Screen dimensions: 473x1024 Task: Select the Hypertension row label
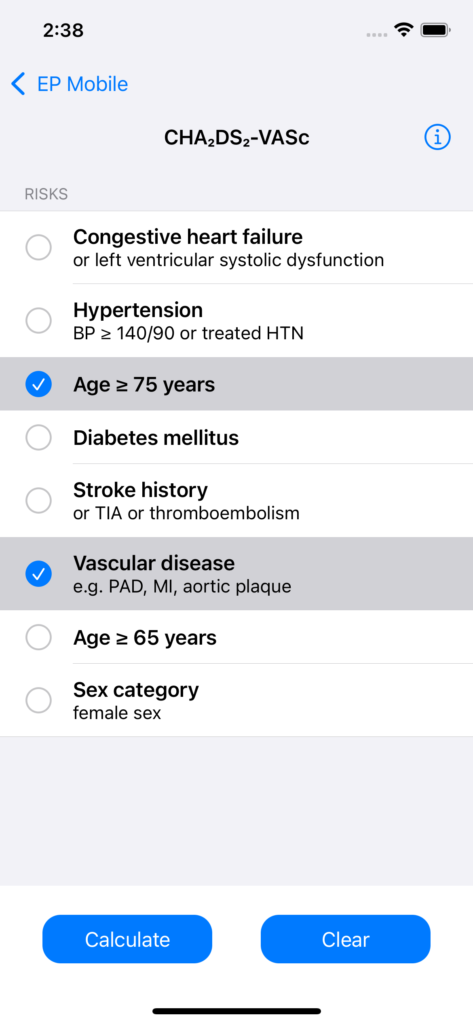click(x=138, y=309)
